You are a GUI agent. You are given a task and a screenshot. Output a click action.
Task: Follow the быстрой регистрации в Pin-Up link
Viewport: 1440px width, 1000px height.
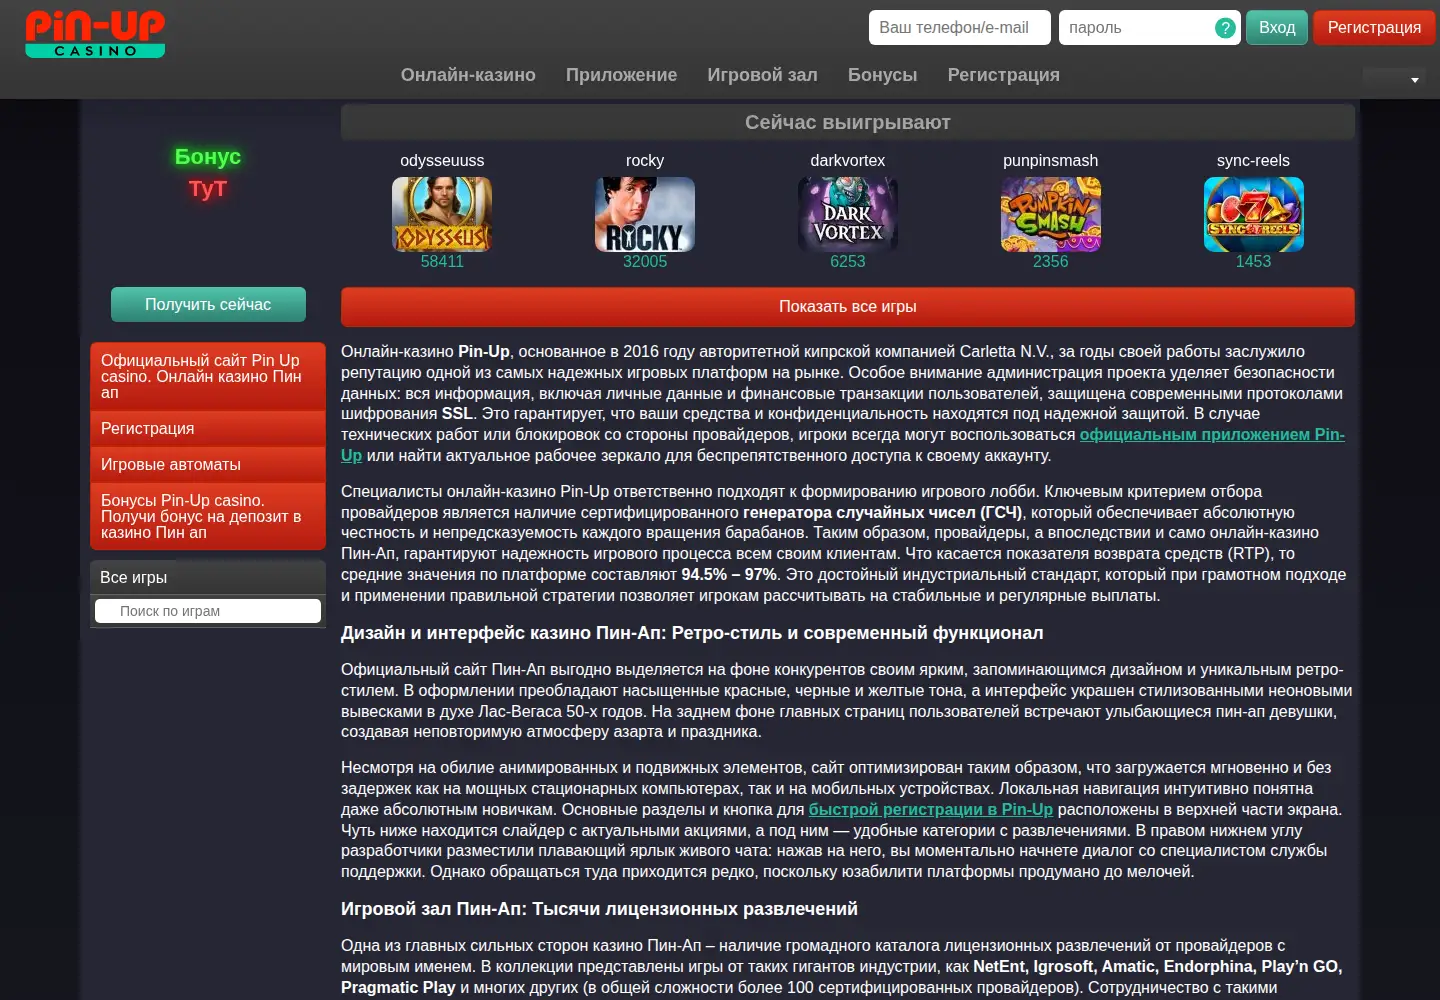(x=931, y=810)
